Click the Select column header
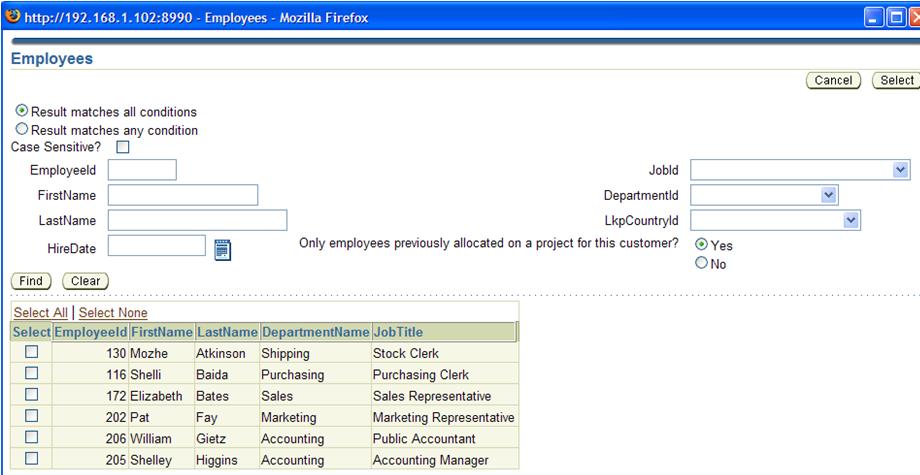The width and height of the screenshot is (920, 475). pyautogui.click(x=32, y=332)
